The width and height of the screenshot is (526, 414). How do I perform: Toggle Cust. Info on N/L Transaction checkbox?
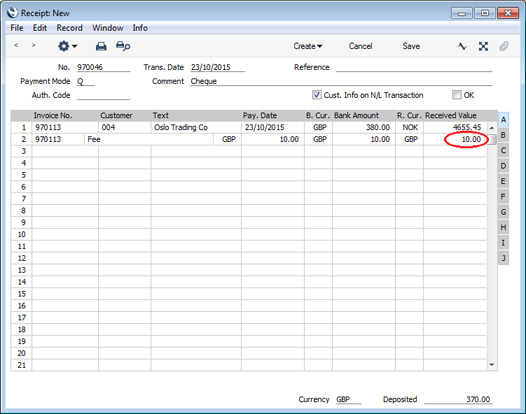(x=316, y=95)
